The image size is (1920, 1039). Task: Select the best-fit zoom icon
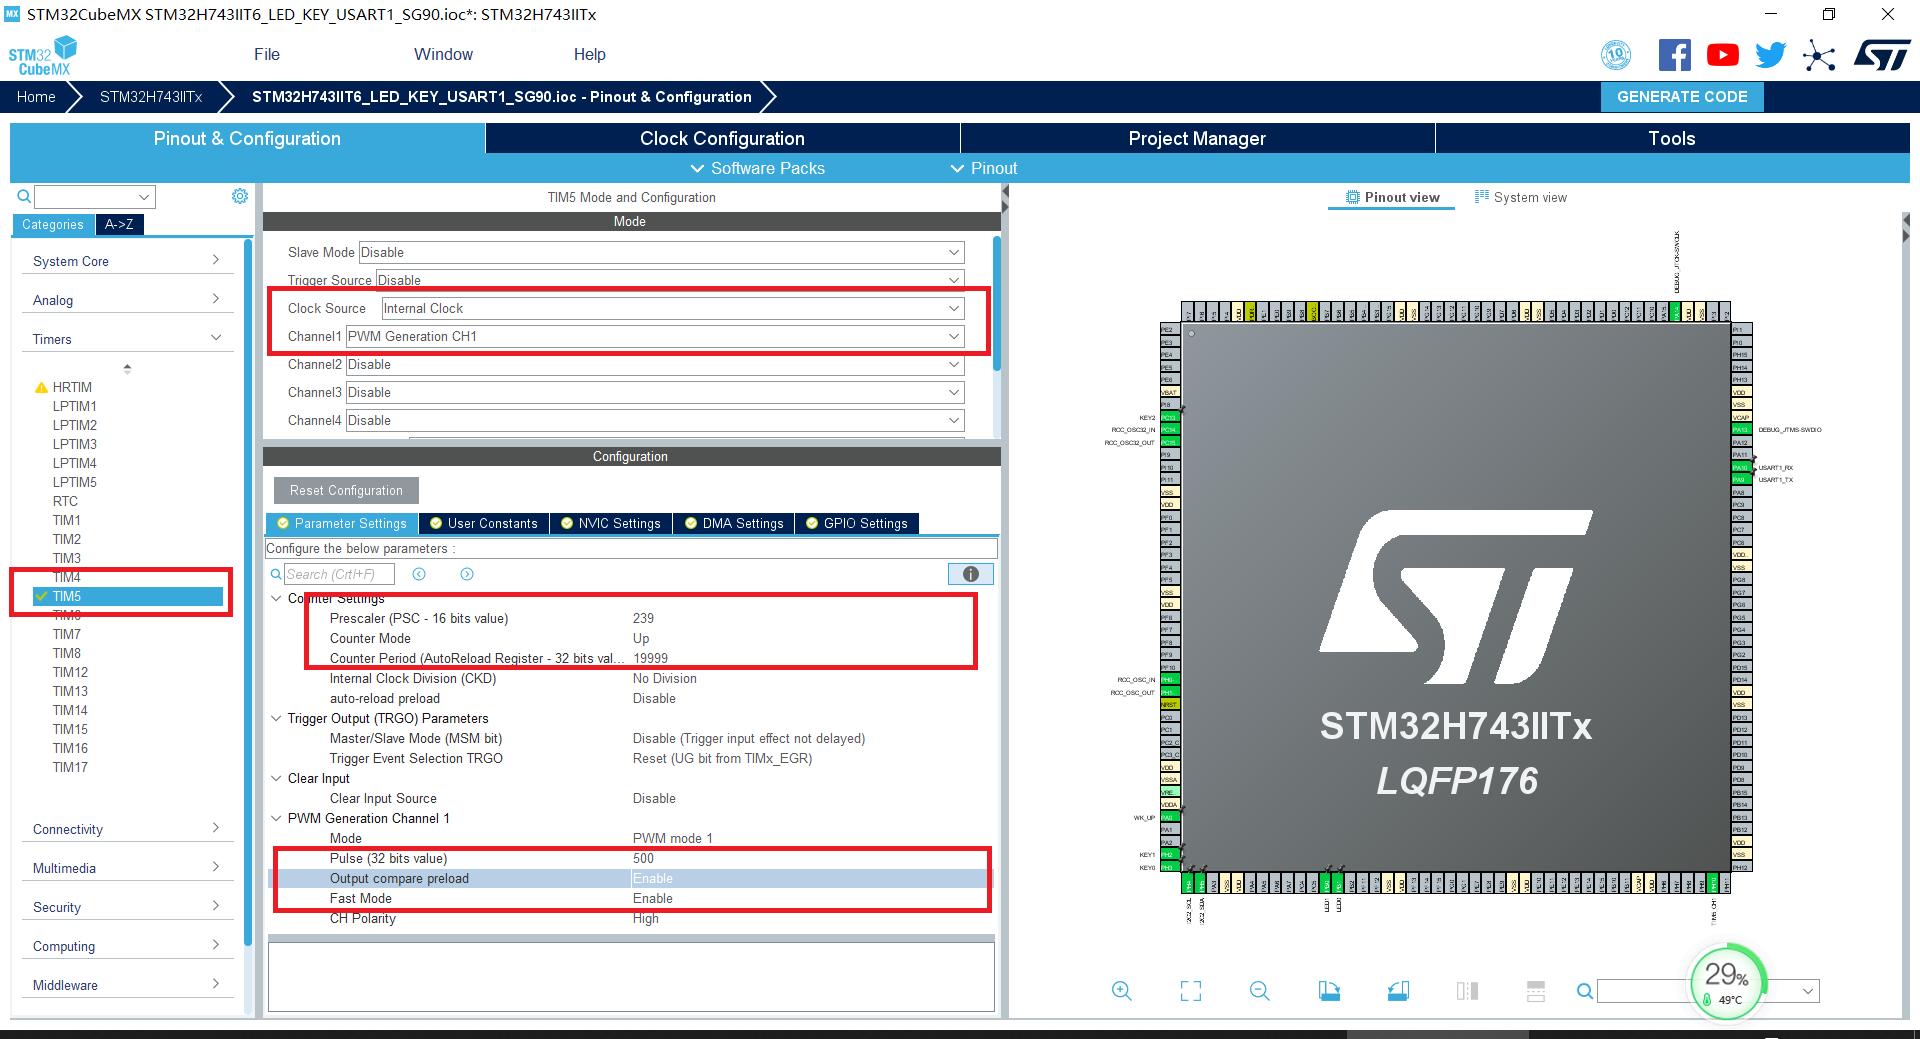[x=1190, y=991]
